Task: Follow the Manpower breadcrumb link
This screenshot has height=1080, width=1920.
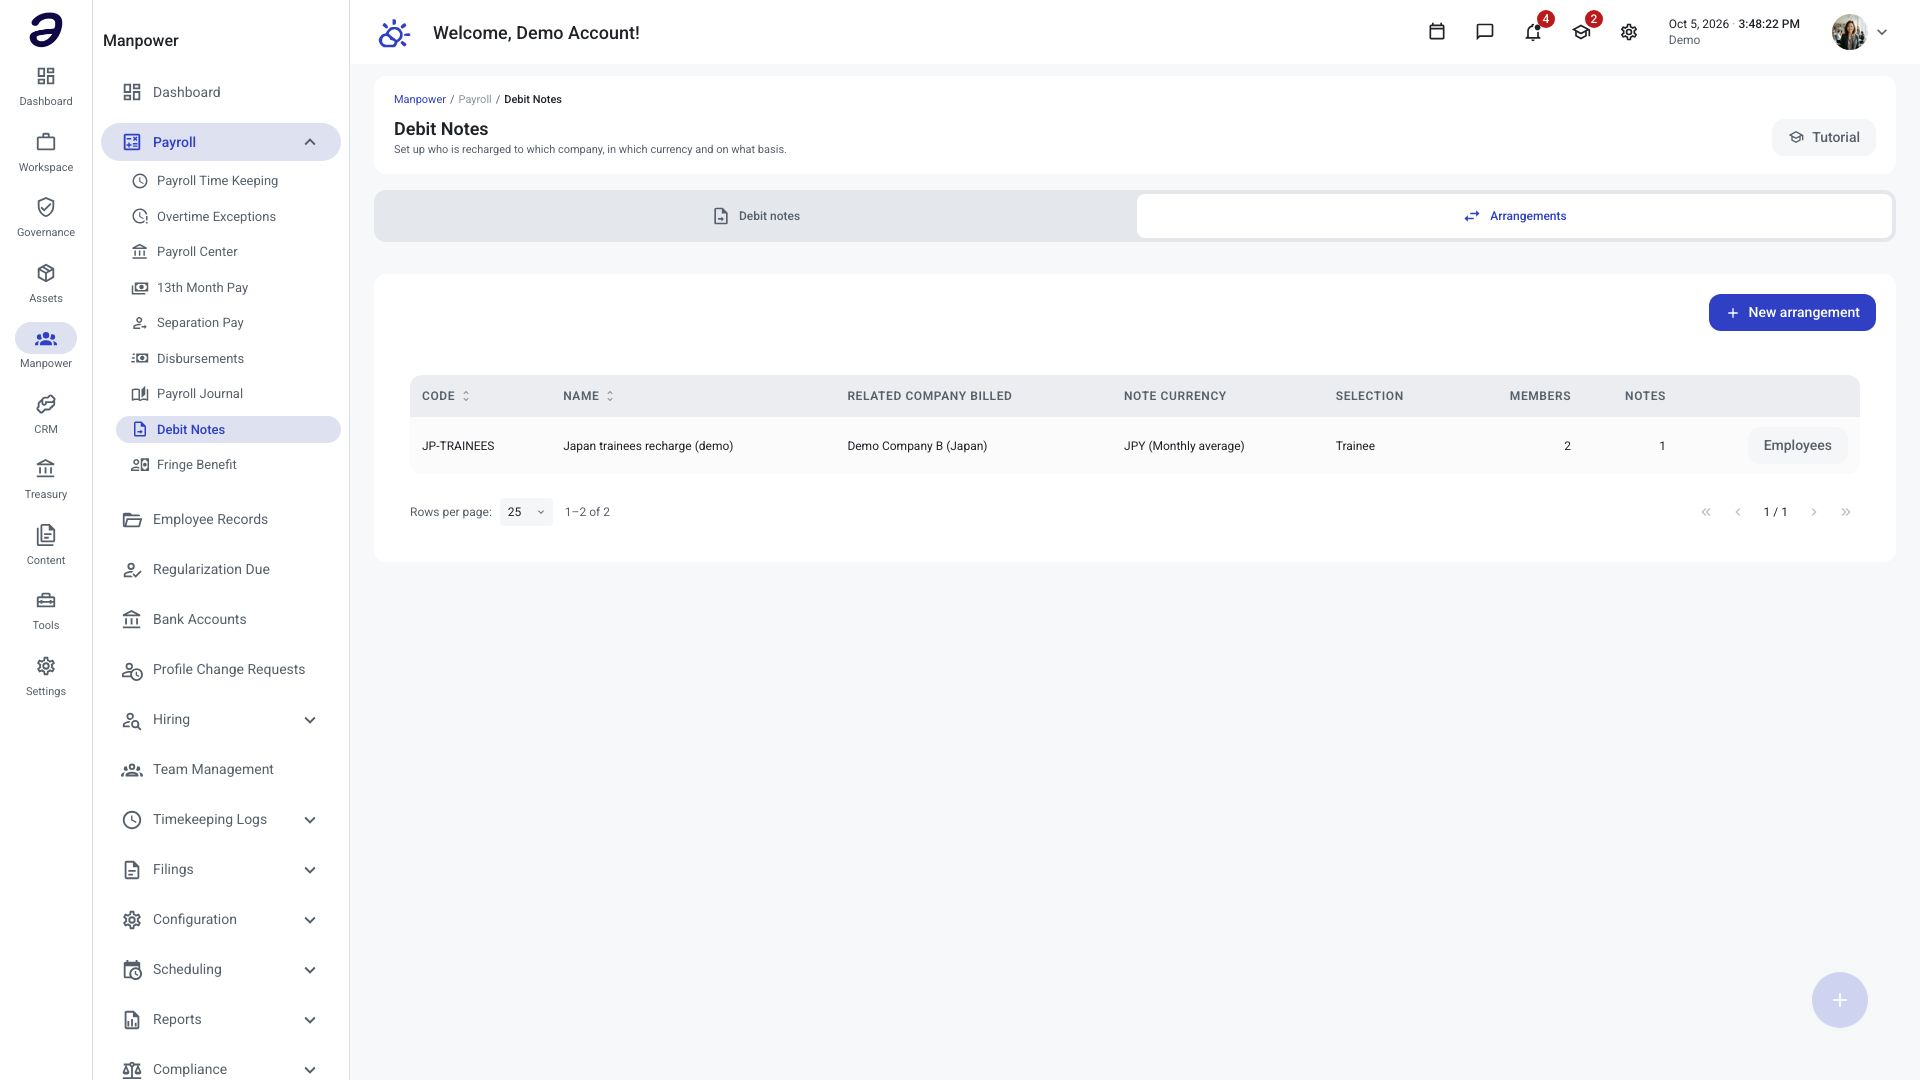Action: coord(420,99)
